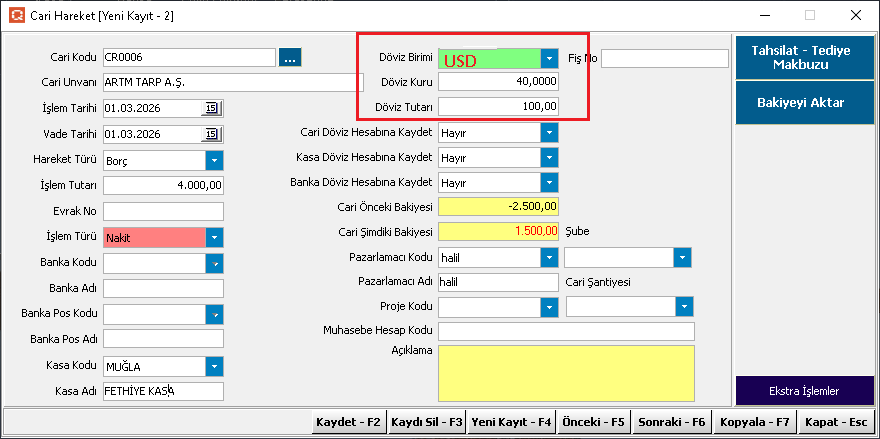Image resolution: width=880 pixels, height=439 pixels.
Task: Expand Hareket Türü dropdown
Action: 214,161
